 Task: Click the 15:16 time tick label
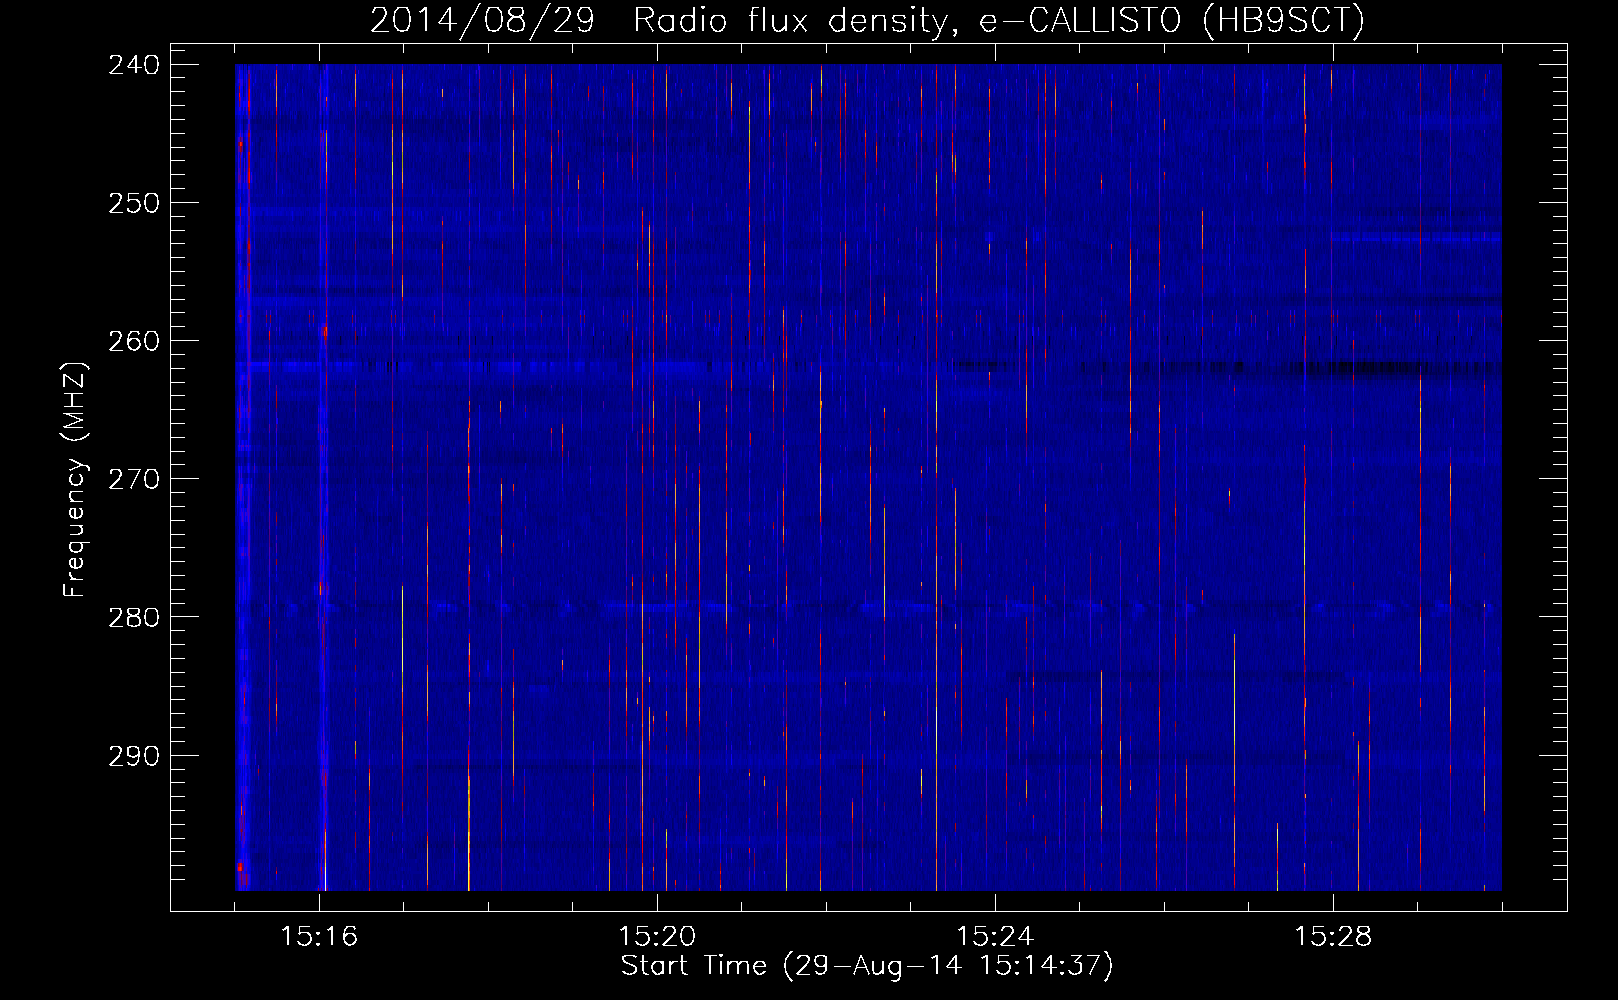(319, 937)
